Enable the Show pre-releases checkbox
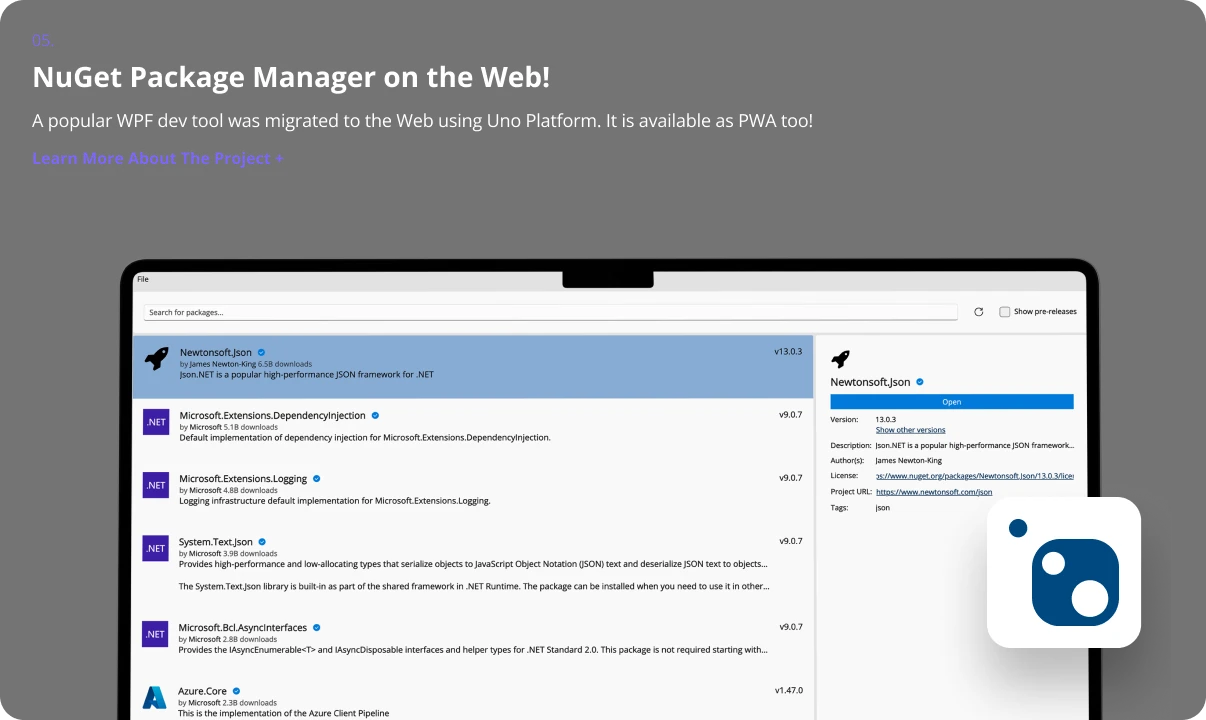1206x720 pixels. 1005,312
